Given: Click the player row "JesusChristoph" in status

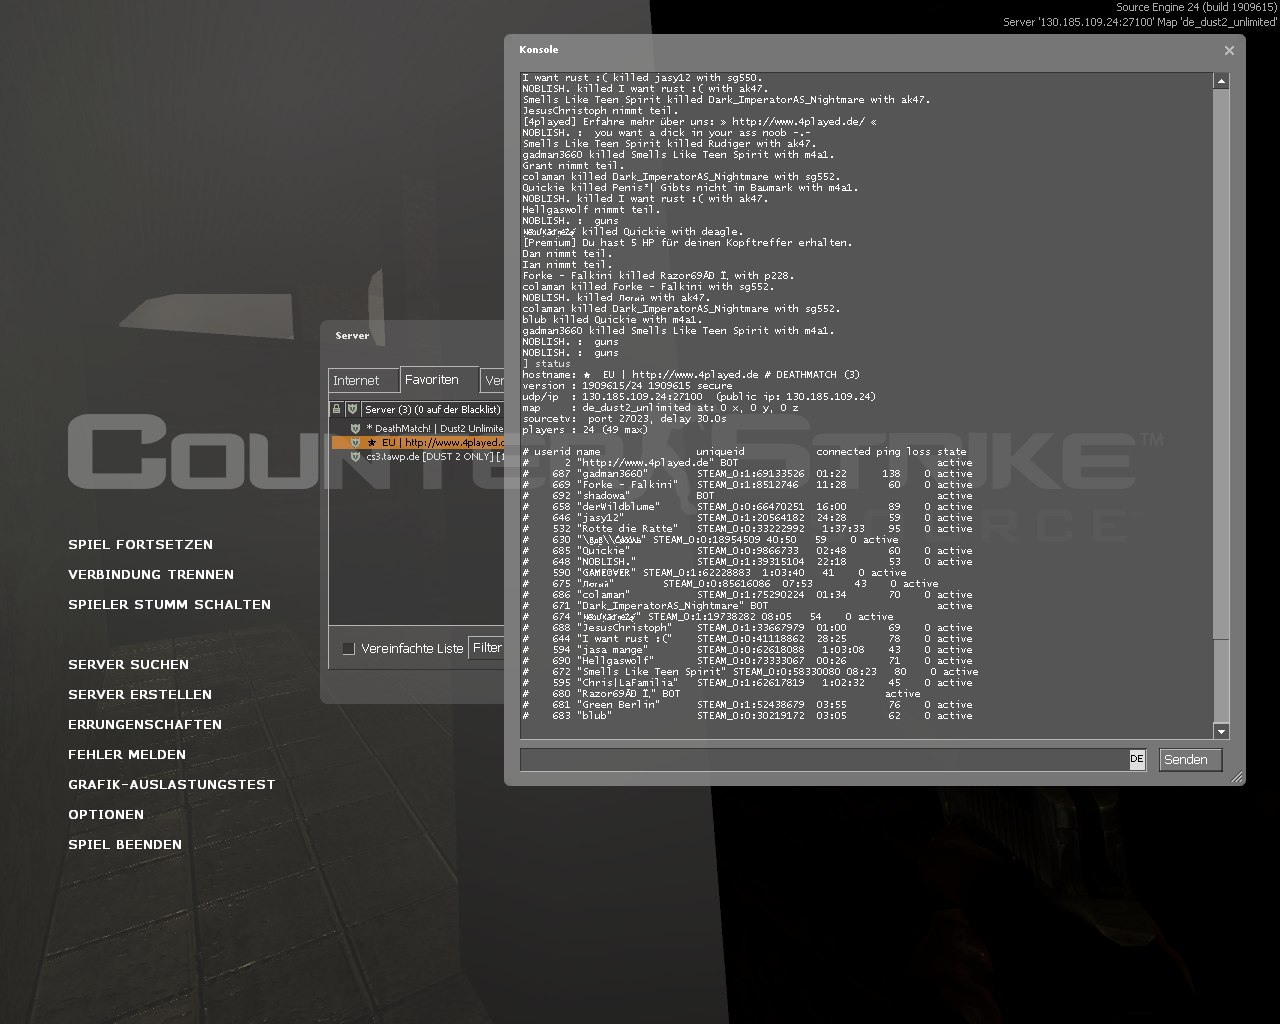Looking at the screenshot, I should [x=747, y=628].
